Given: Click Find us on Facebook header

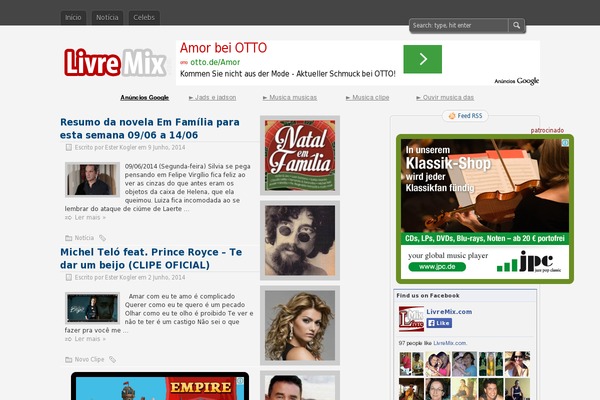Looking at the screenshot, I should [428, 296].
